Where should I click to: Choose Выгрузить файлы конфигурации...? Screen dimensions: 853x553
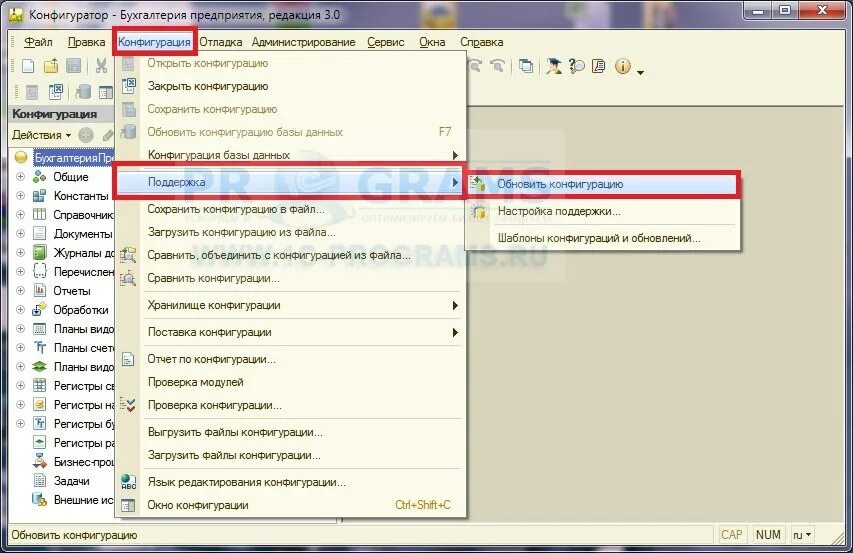pyautogui.click(x=291, y=432)
